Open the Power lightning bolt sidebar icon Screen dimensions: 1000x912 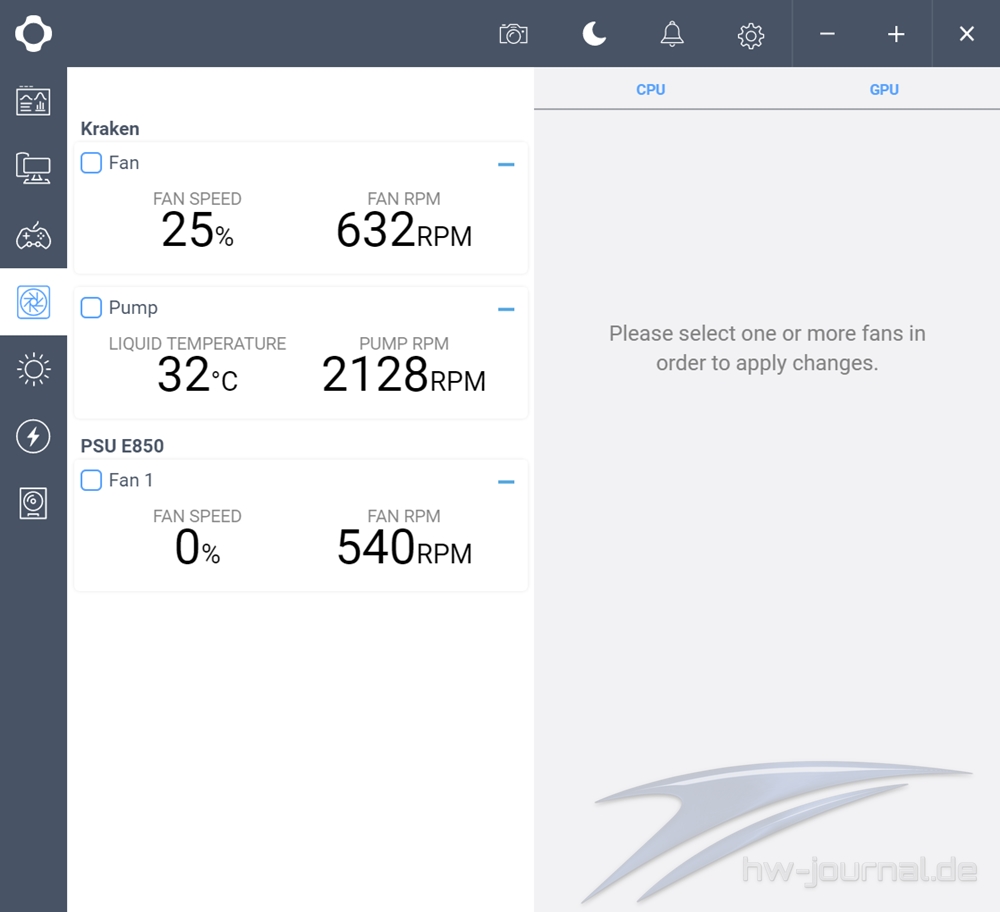point(33,436)
